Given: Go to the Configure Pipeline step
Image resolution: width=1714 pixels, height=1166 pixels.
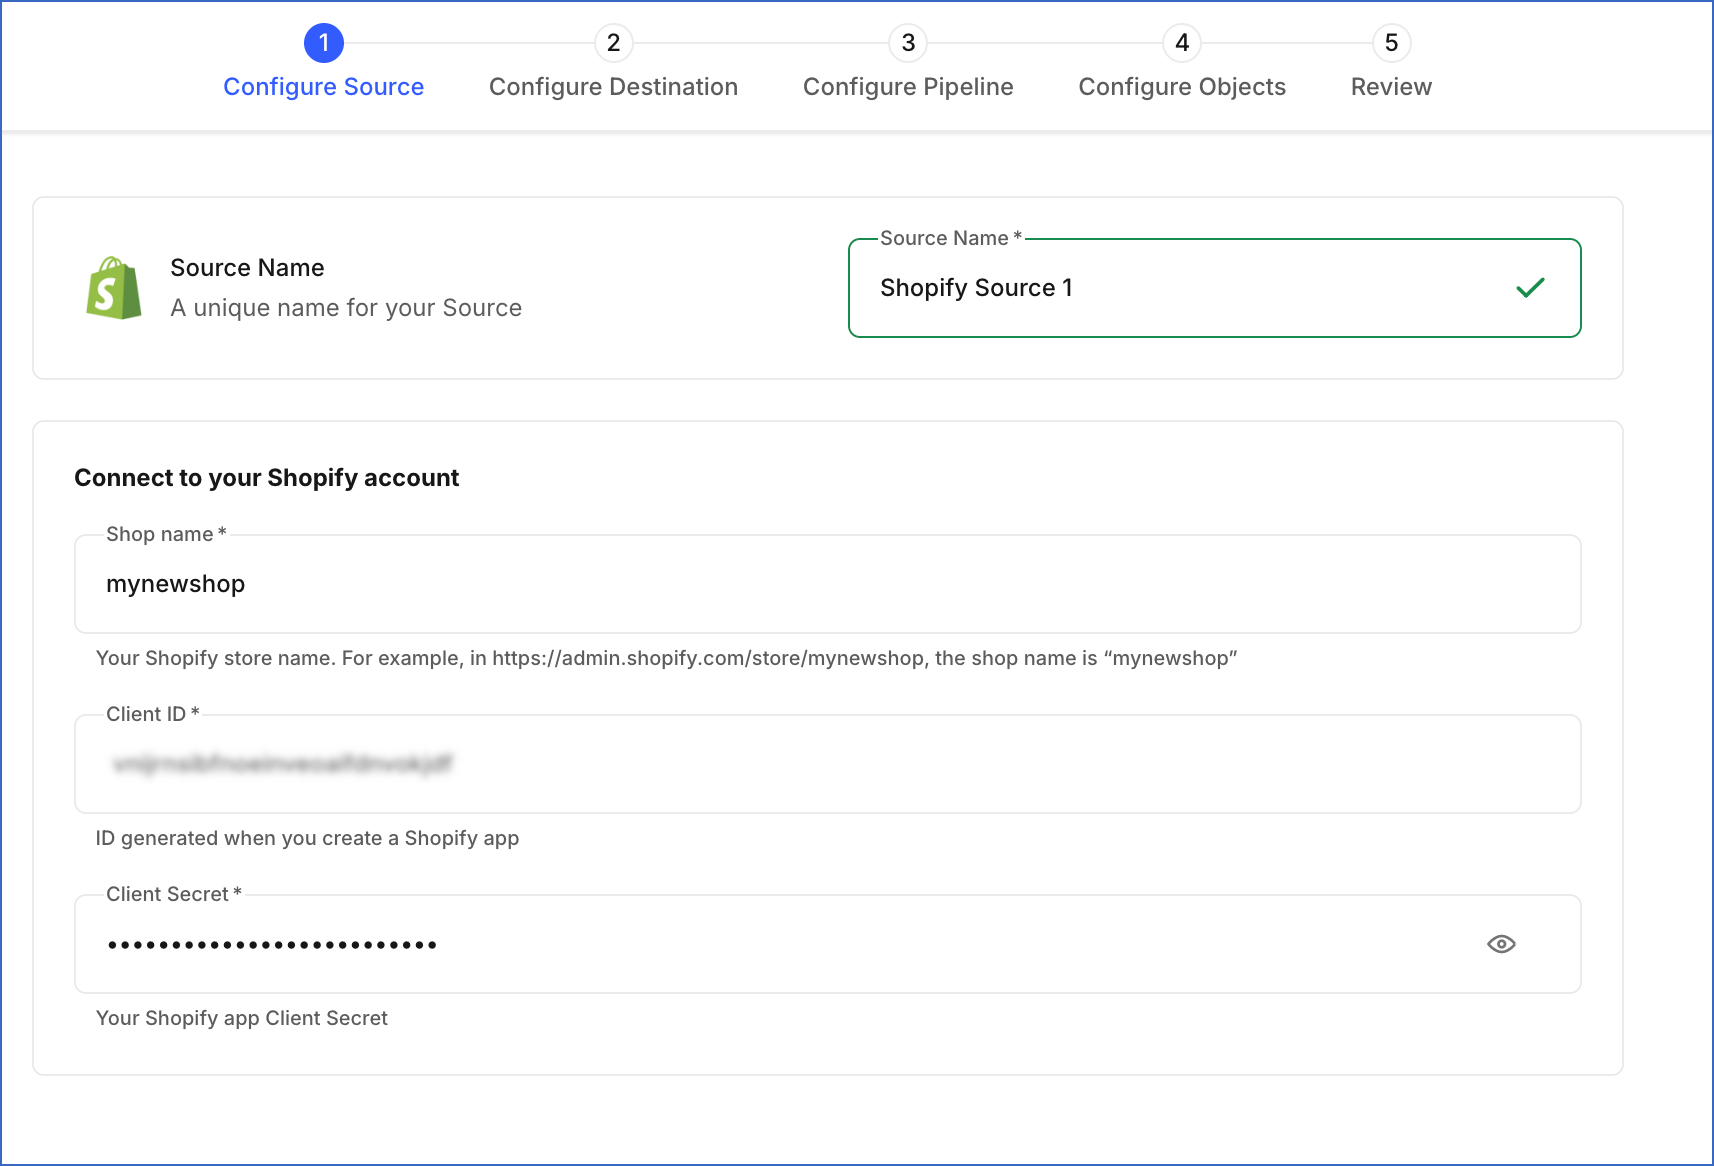Looking at the screenshot, I should (x=907, y=86).
